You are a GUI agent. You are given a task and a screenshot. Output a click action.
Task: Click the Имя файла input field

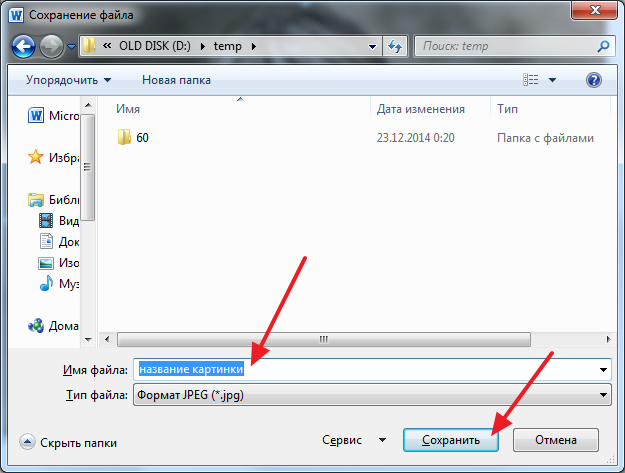(366, 369)
